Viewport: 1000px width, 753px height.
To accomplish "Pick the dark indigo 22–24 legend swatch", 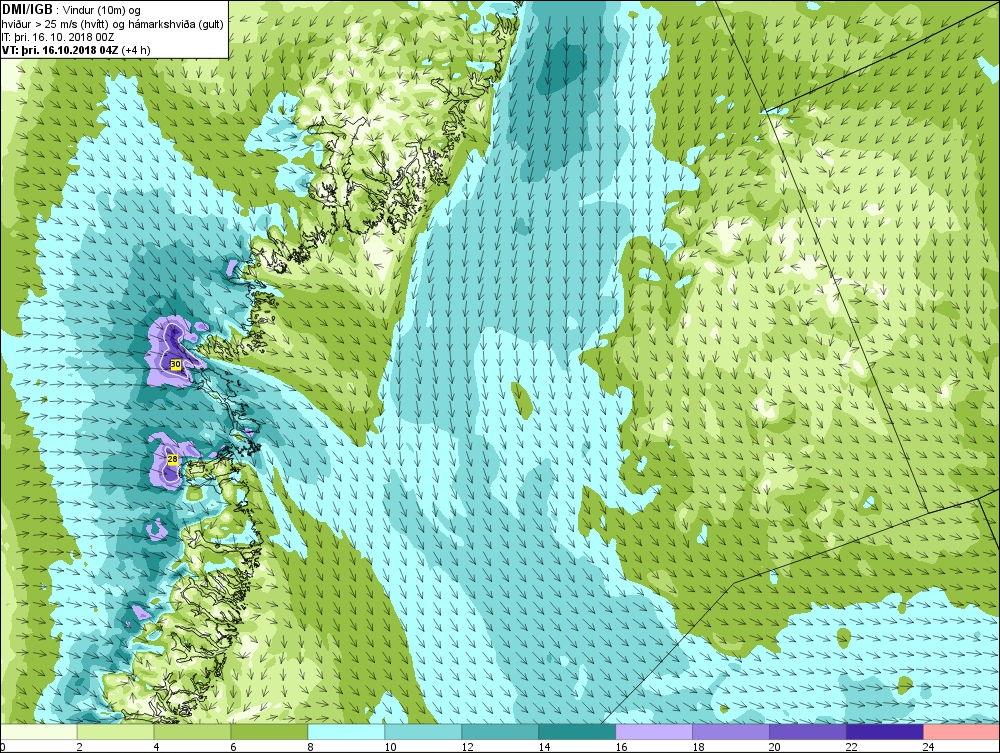I will [885, 732].
